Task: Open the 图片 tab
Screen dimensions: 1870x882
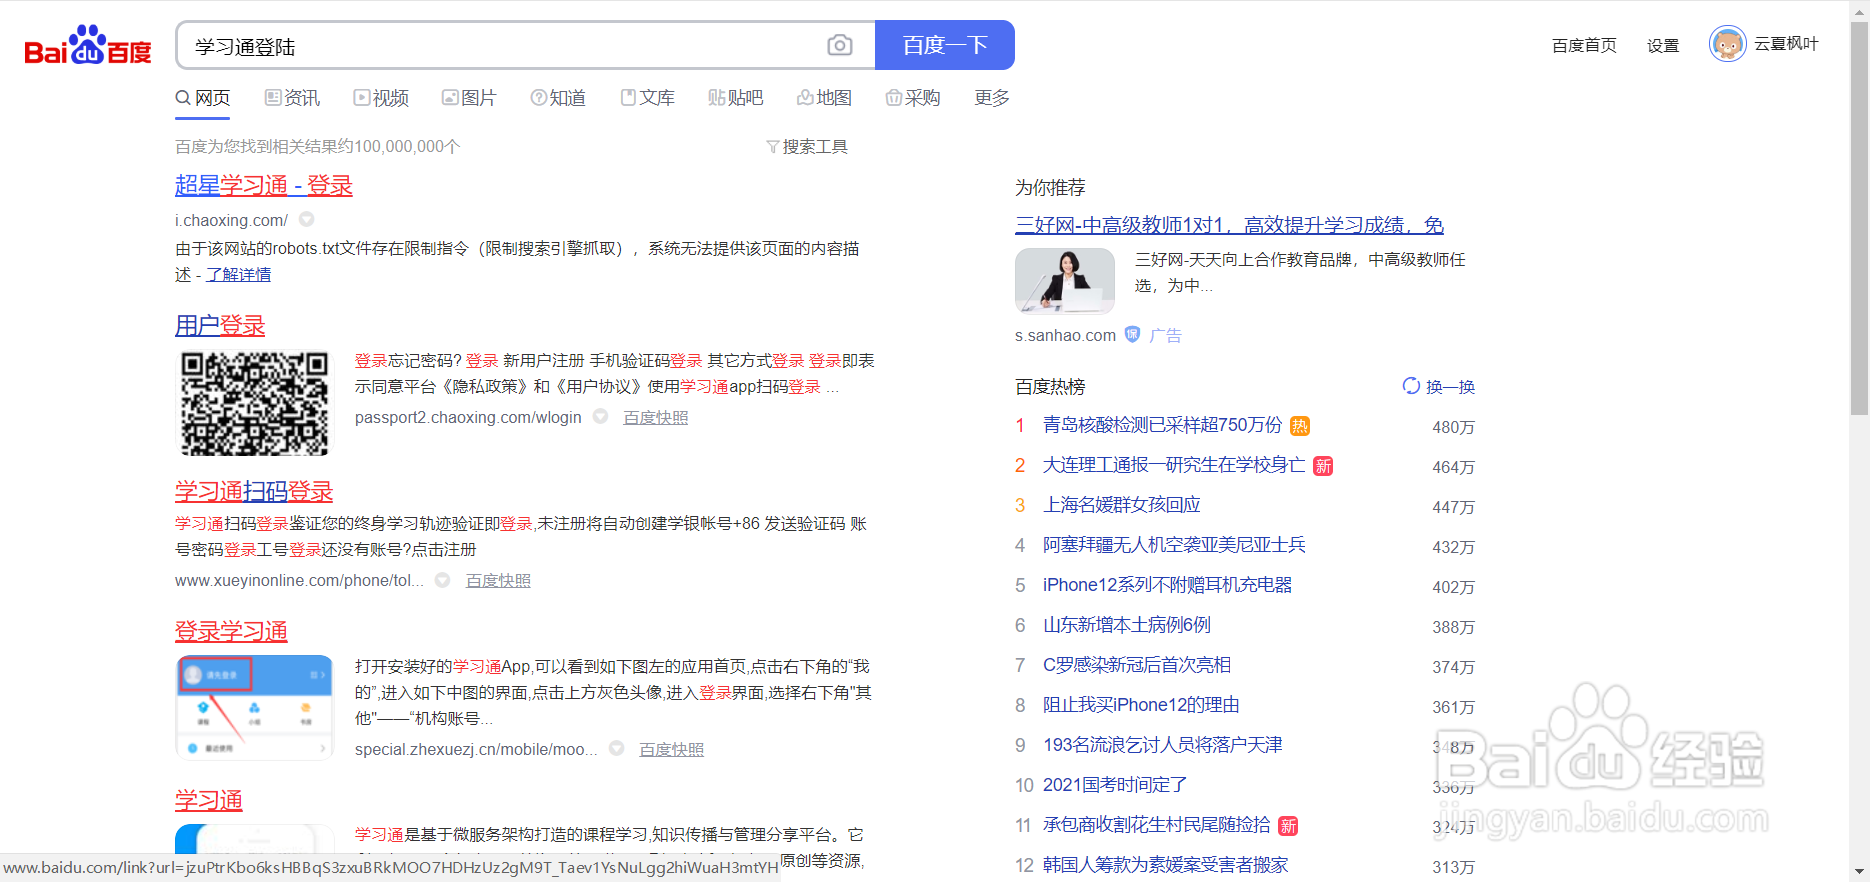Action: pyautogui.click(x=469, y=98)
